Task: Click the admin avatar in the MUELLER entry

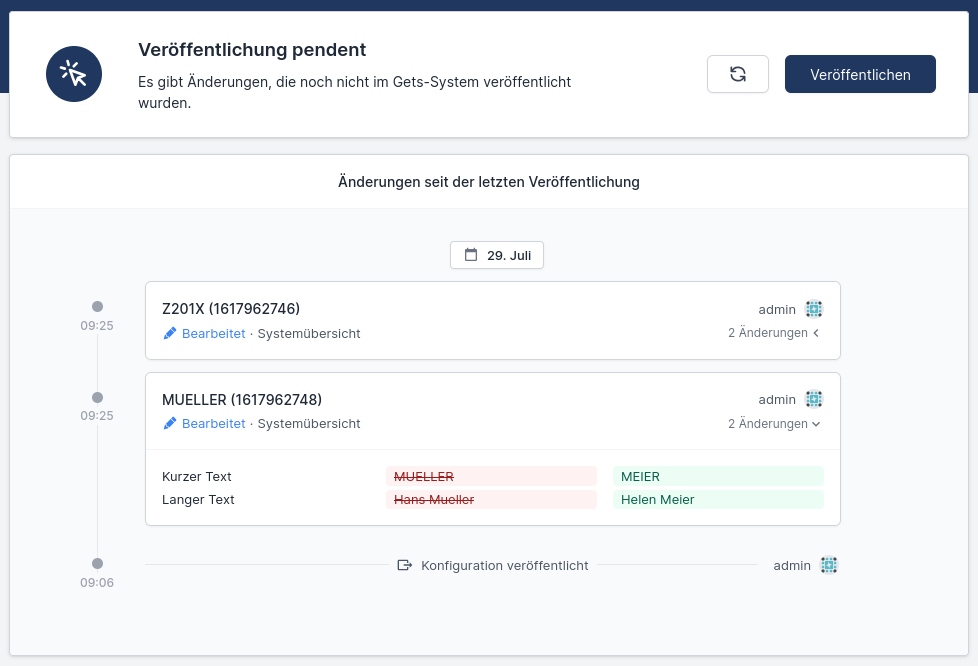Action: click(814, 399)
